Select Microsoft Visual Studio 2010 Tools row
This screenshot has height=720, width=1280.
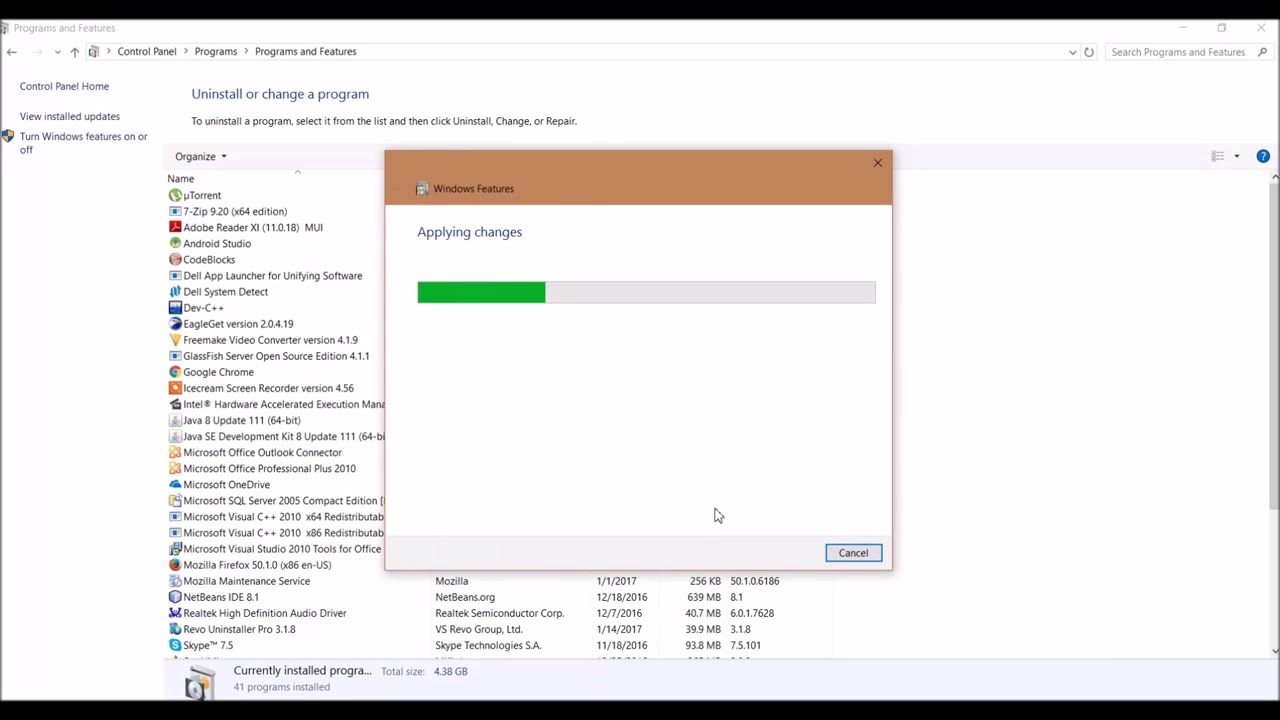pos(276,548)
